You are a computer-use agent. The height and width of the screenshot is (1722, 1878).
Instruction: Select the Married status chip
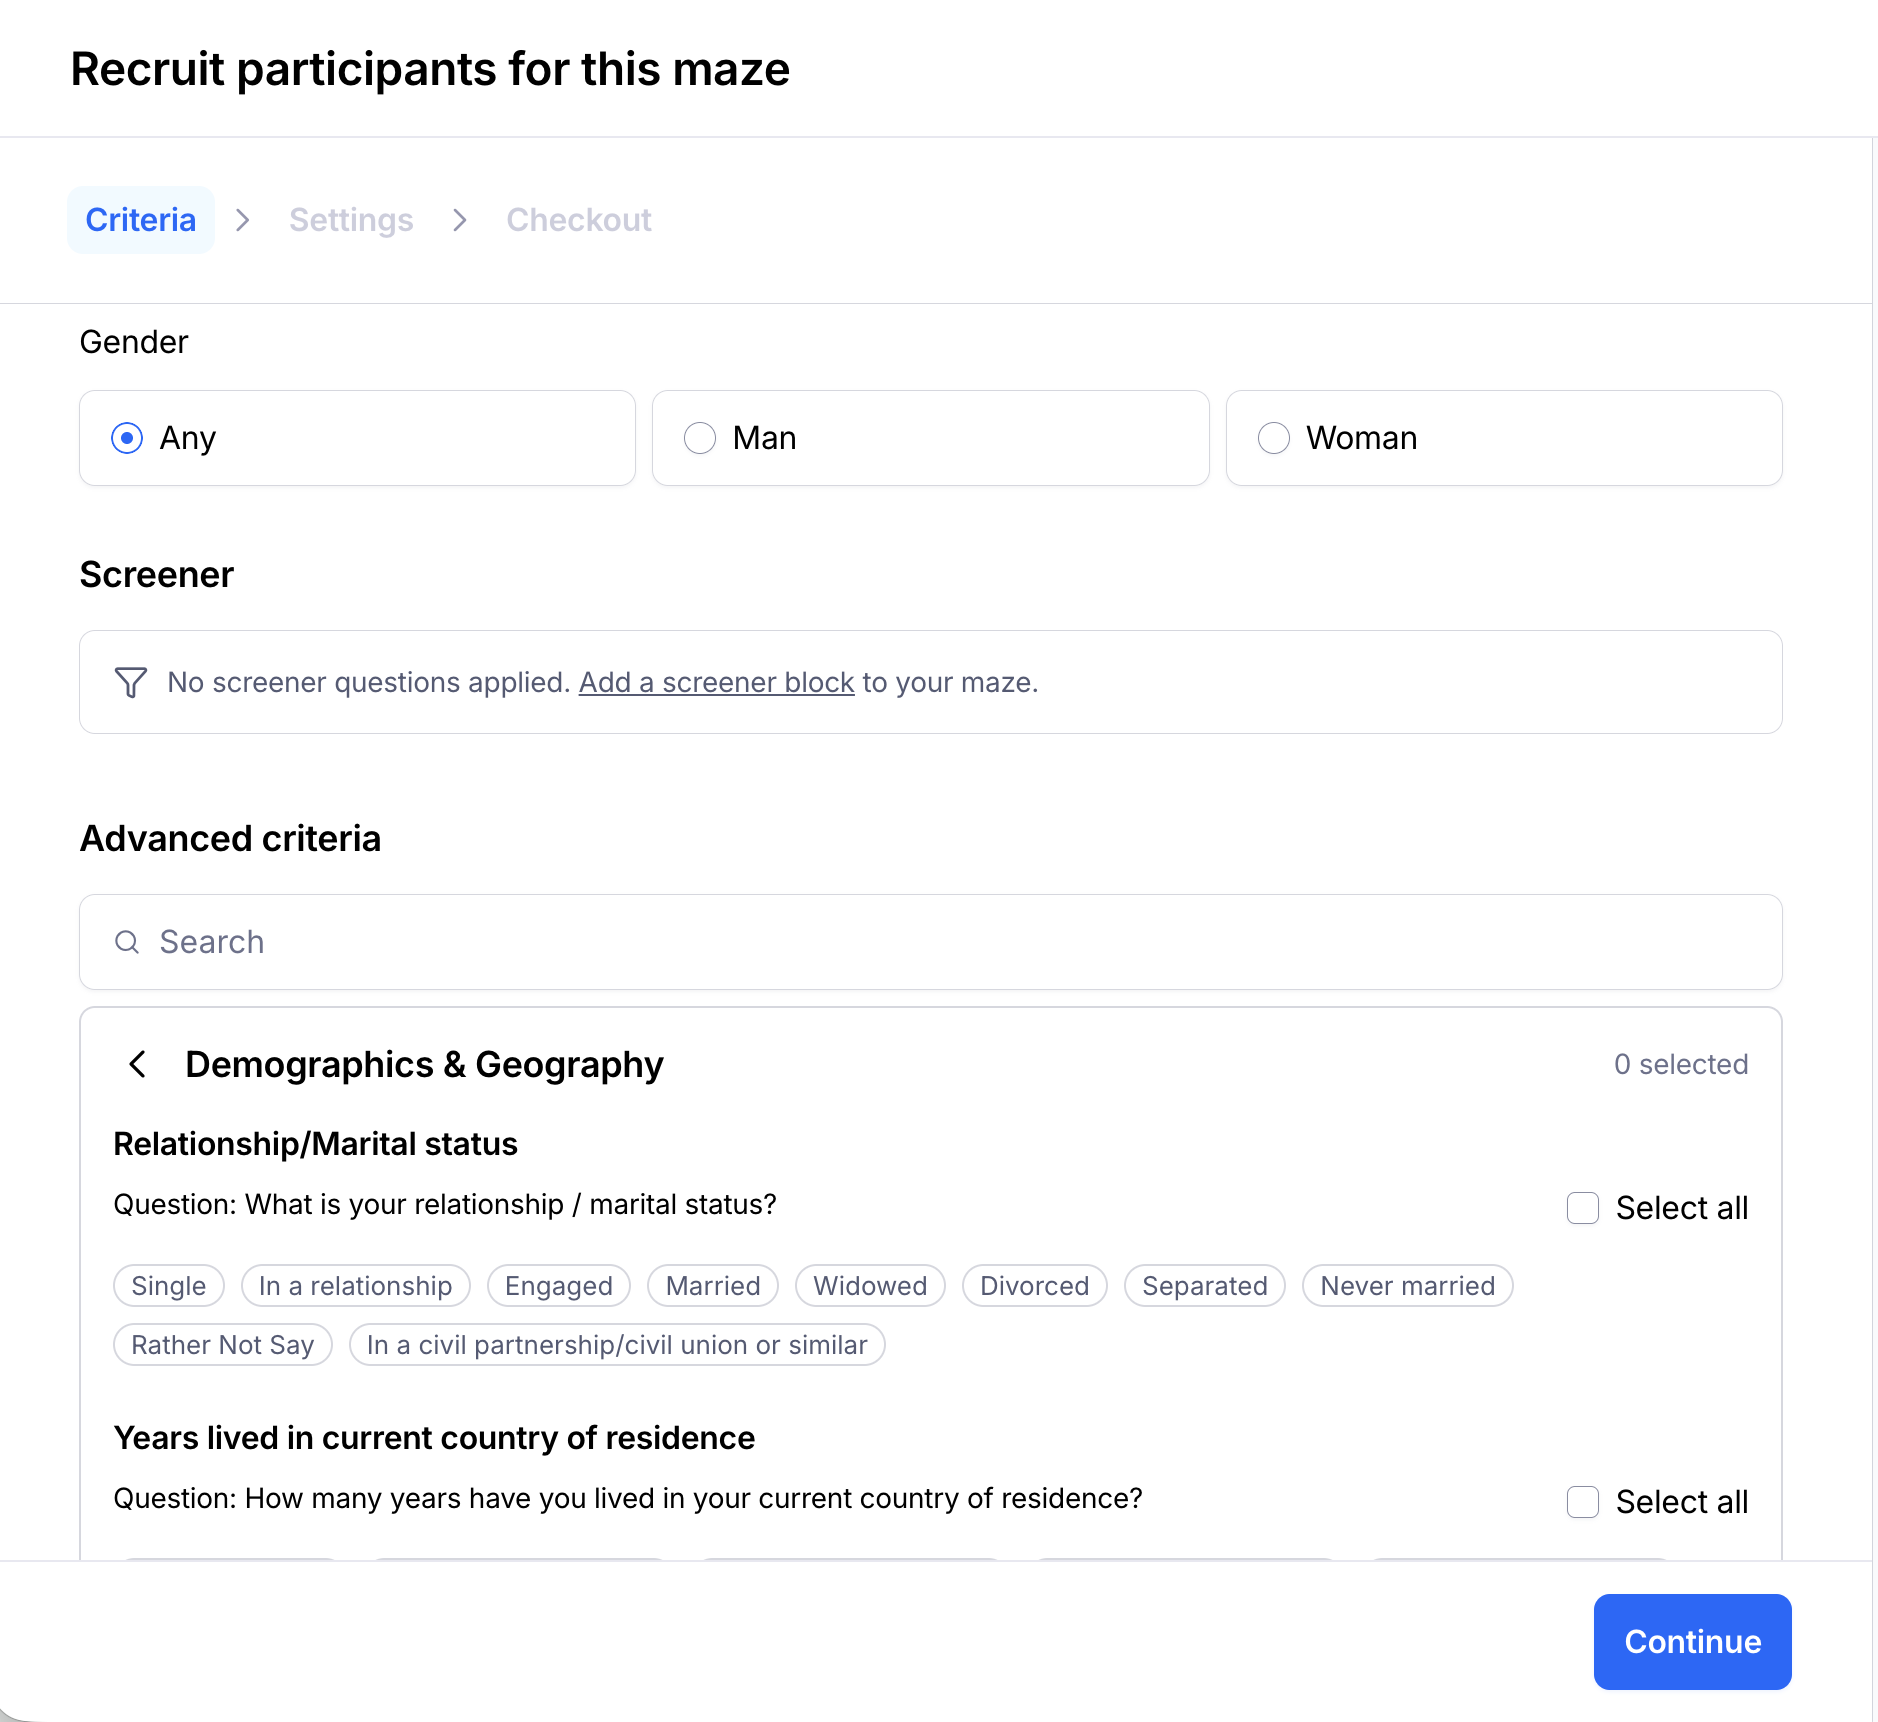[x=713, y=1286]
